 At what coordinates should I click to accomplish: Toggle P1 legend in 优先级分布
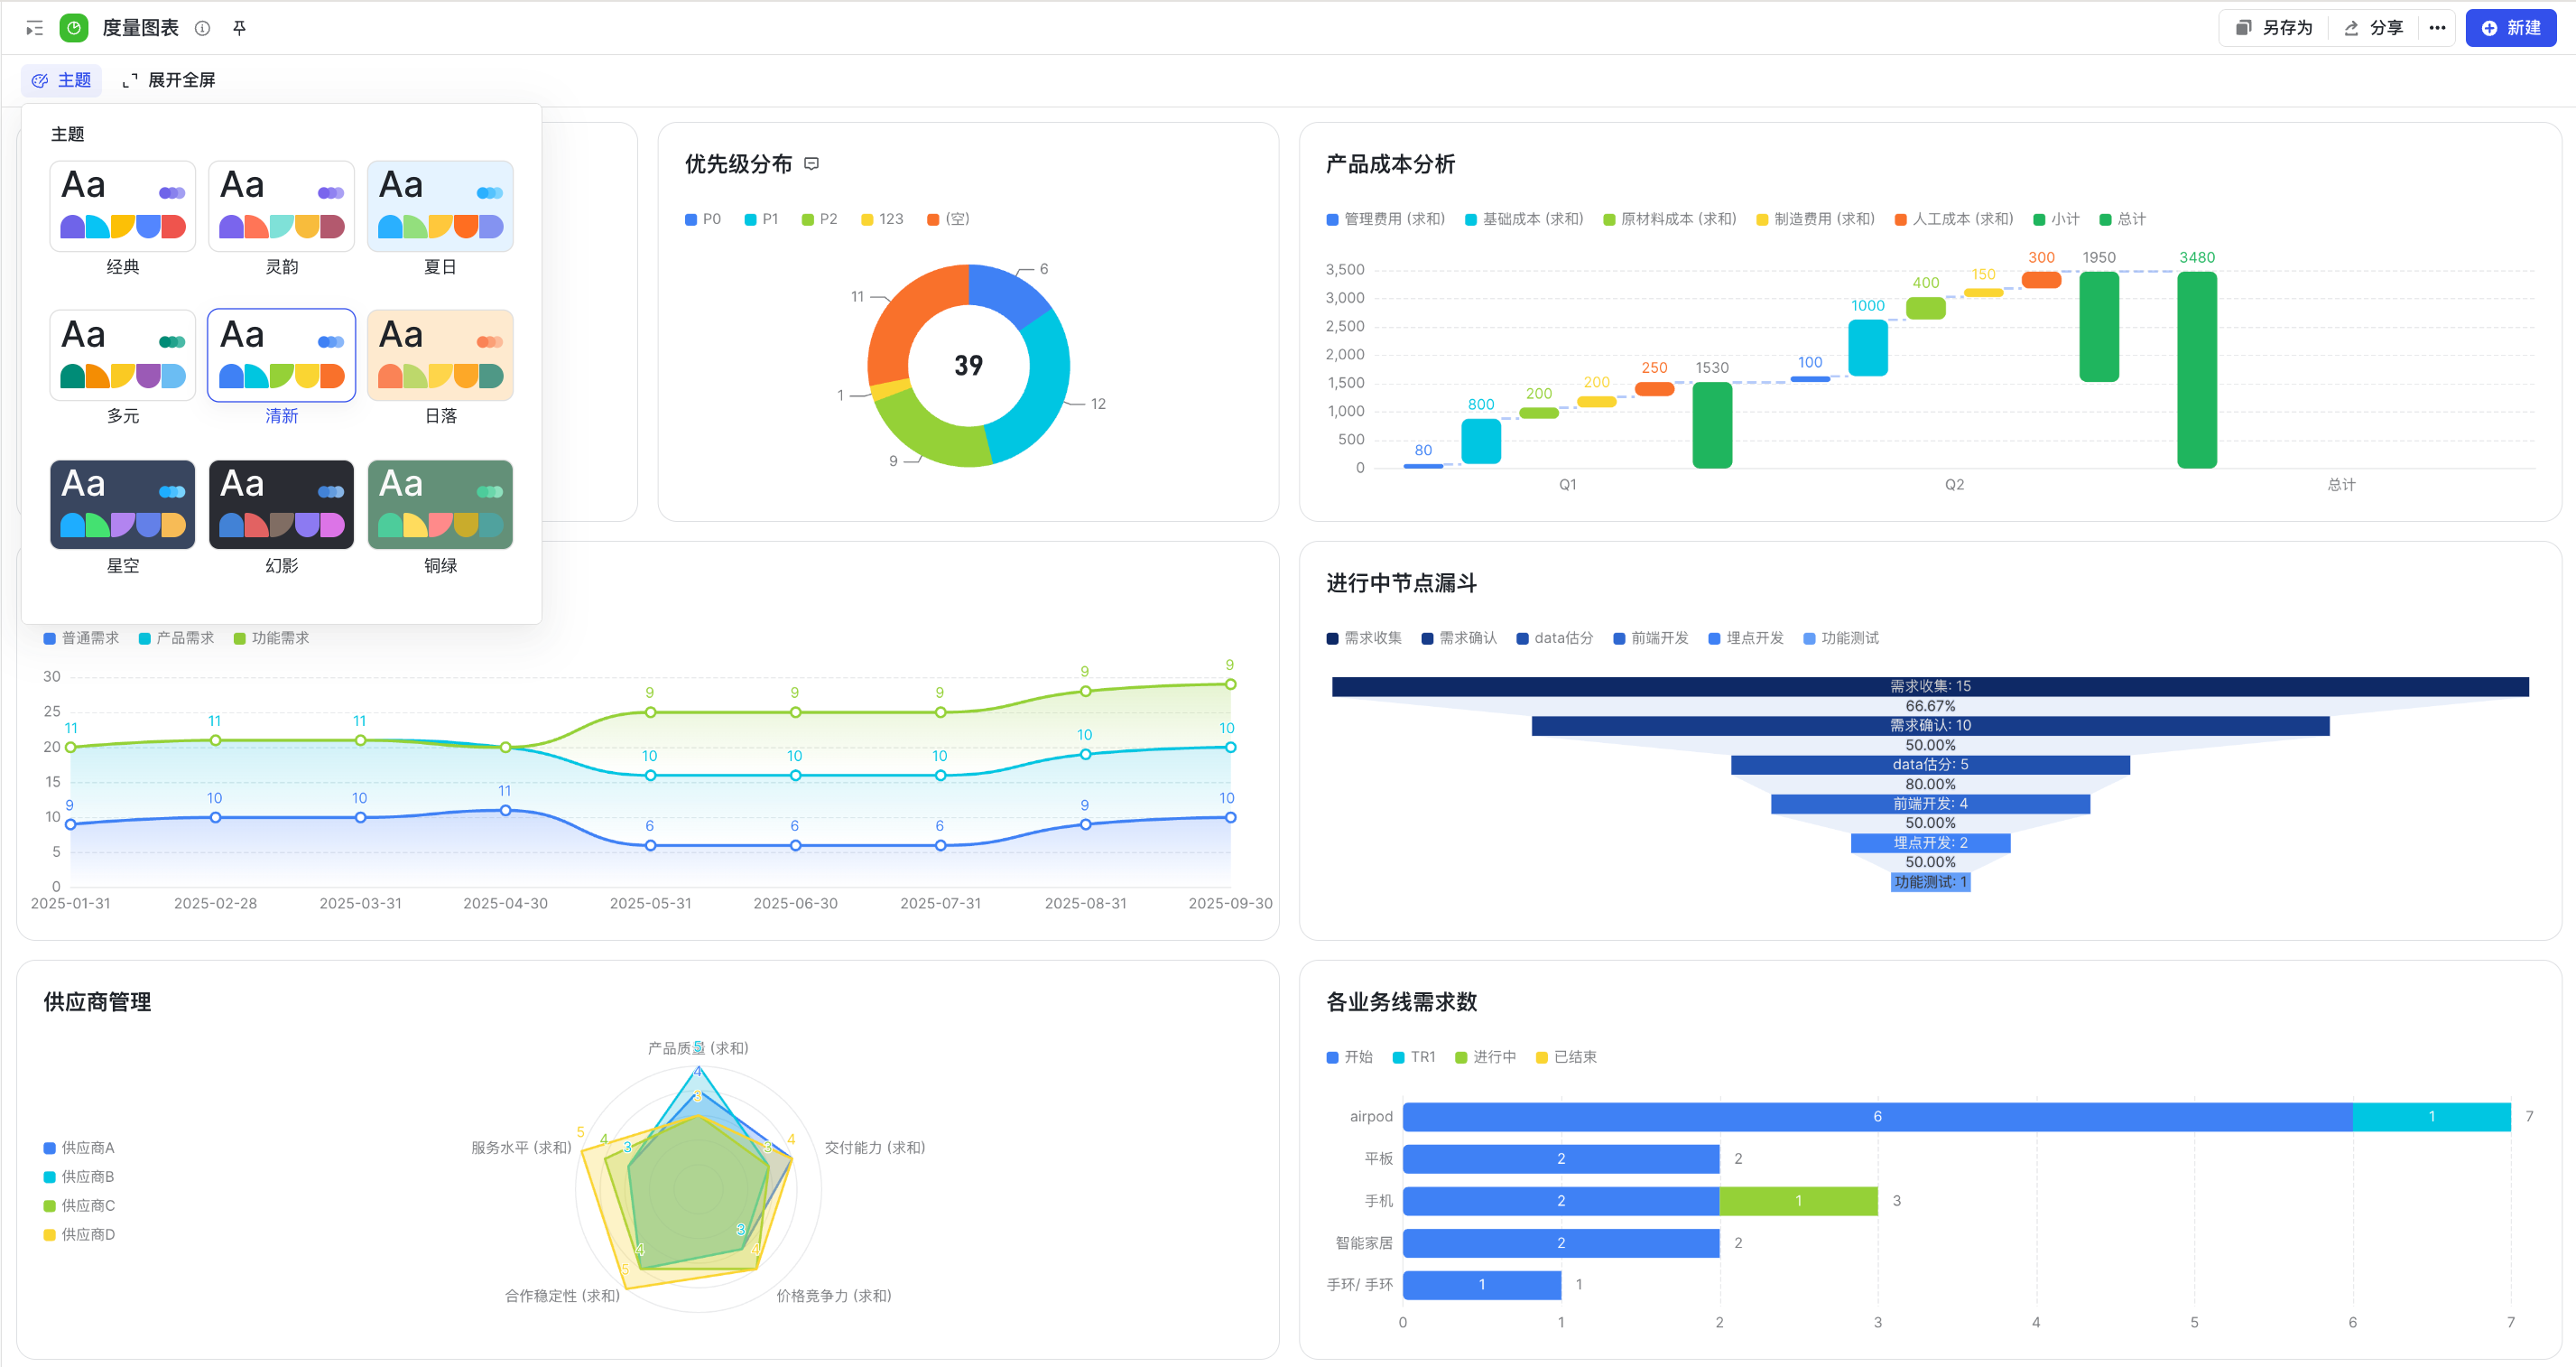pos(761,219)
